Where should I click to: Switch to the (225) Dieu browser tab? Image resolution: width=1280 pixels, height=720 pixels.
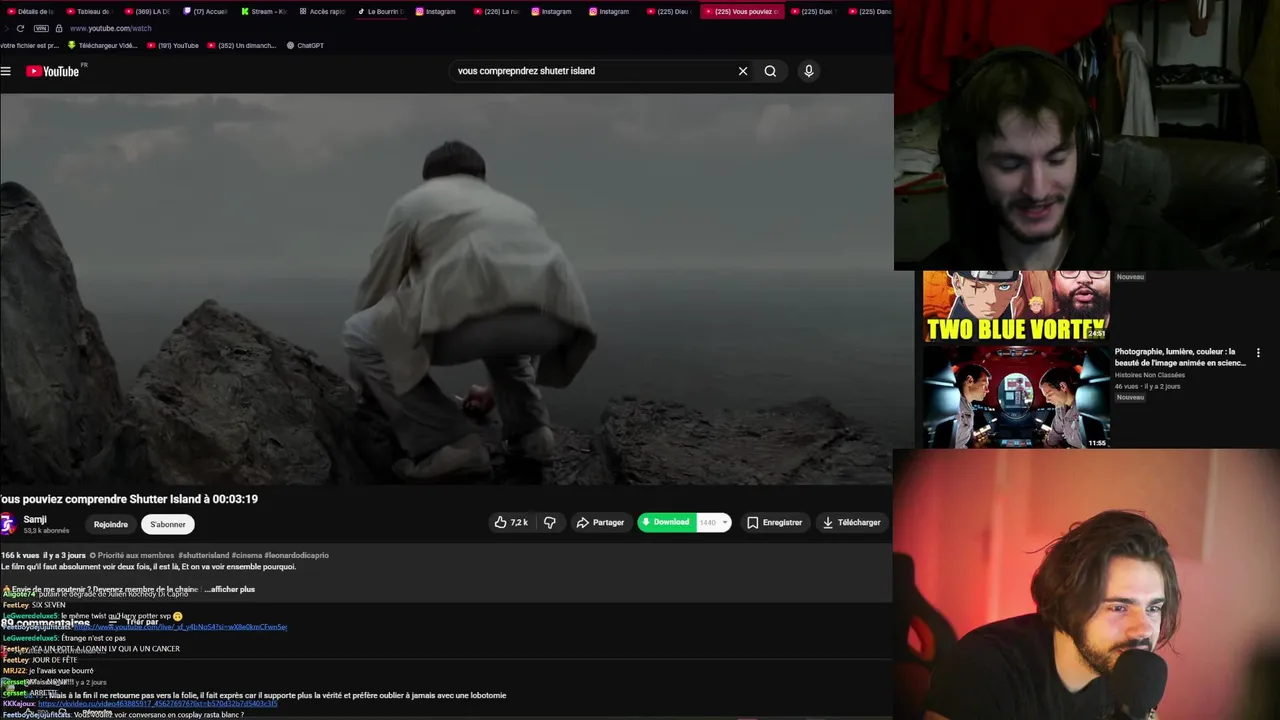point(669,12)
